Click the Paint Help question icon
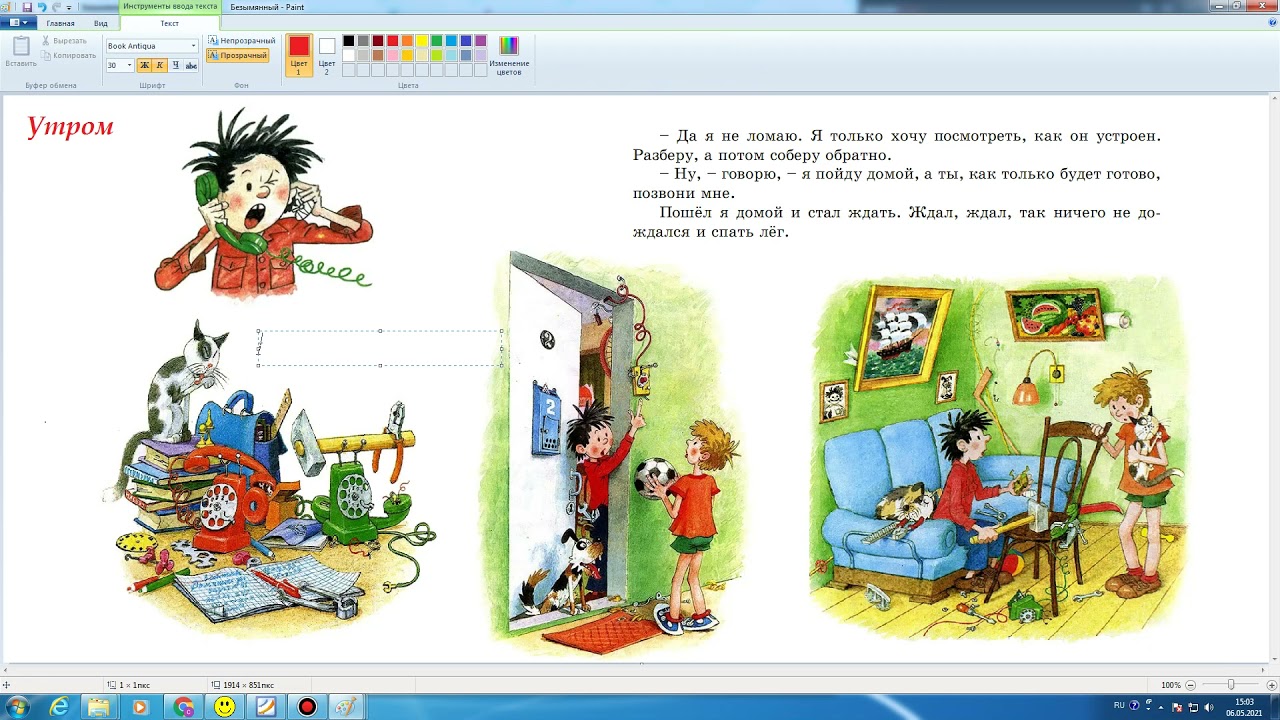Image resolution: width=1280 pixels, height=720 pixels. (1272, 22)
